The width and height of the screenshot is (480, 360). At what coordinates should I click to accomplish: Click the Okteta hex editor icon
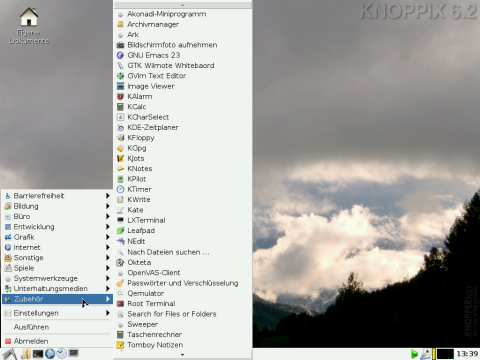point(120,263)
